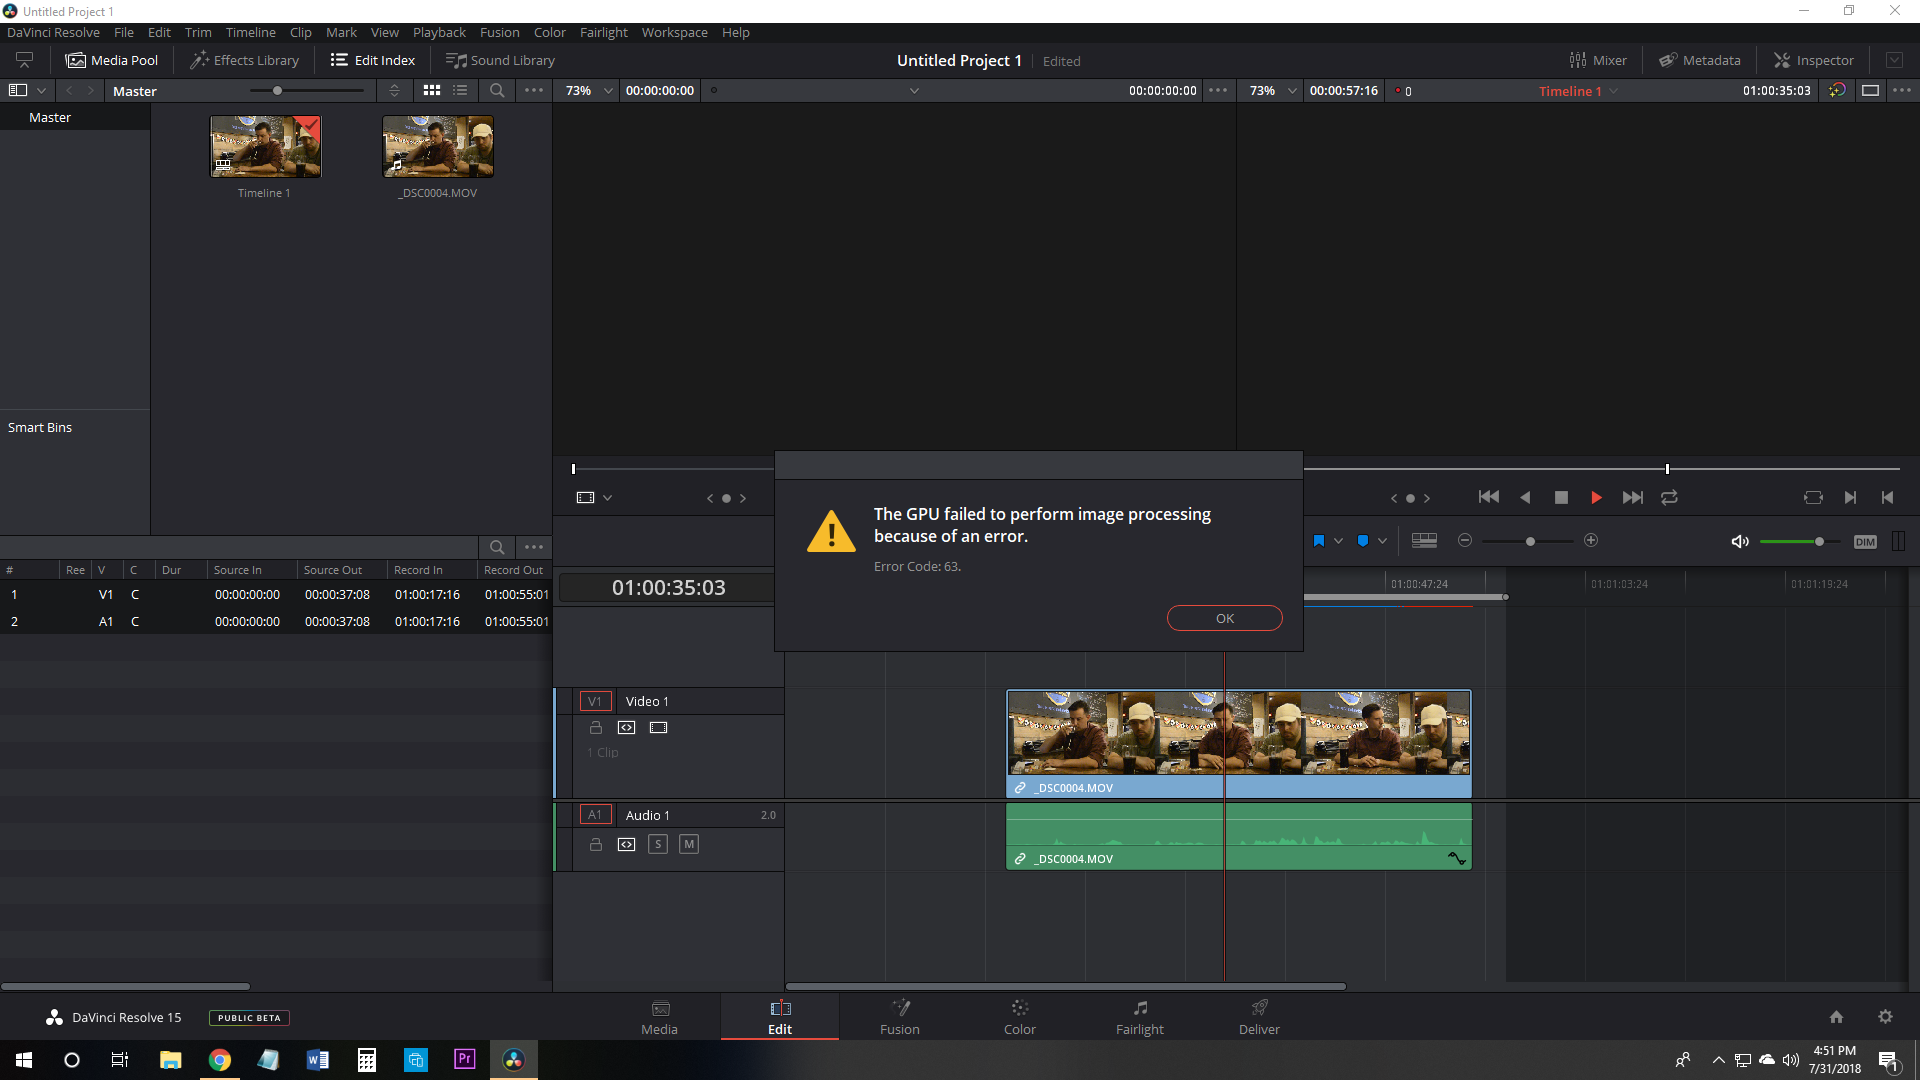1920x1080 pixels.
Task: Mute the monitor volume speaker
Action: click(1740, 541)
